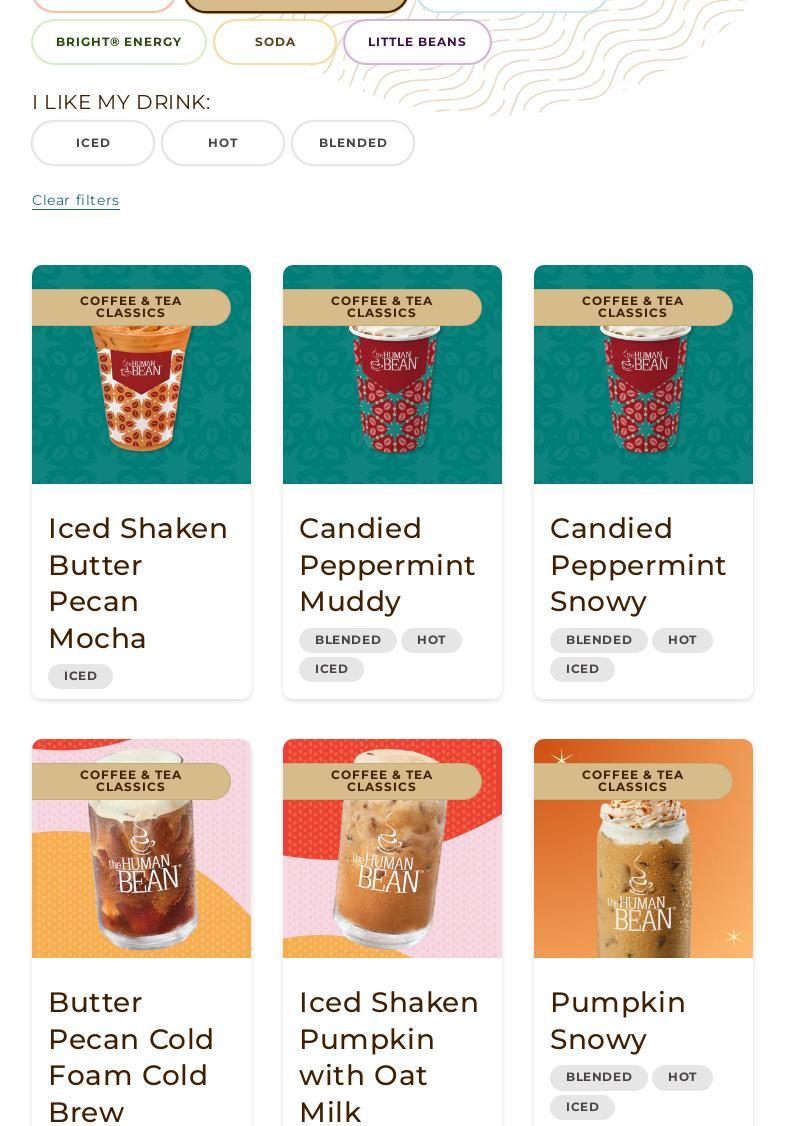Select the LITTLE BEANS category filter
This screenshot has width=785, height=1126.
(417, 42)
